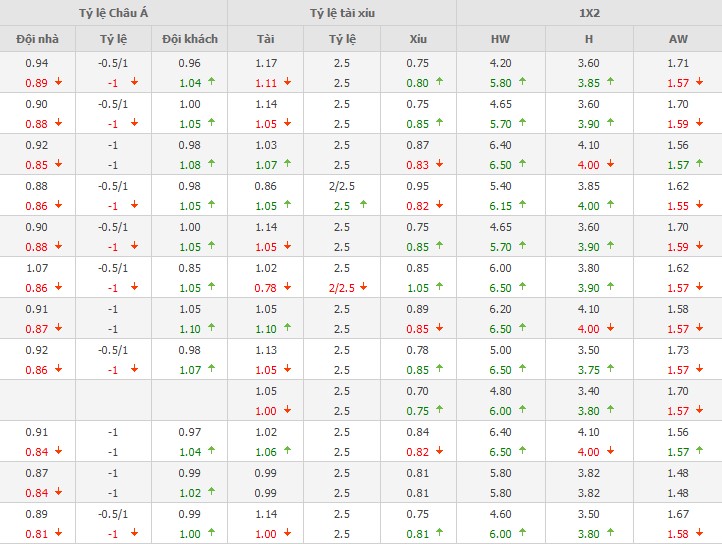The height and width of the screenshot is (544, 722).
Task: Click the green up arrow next to 3.75
Action: (613, 369)
